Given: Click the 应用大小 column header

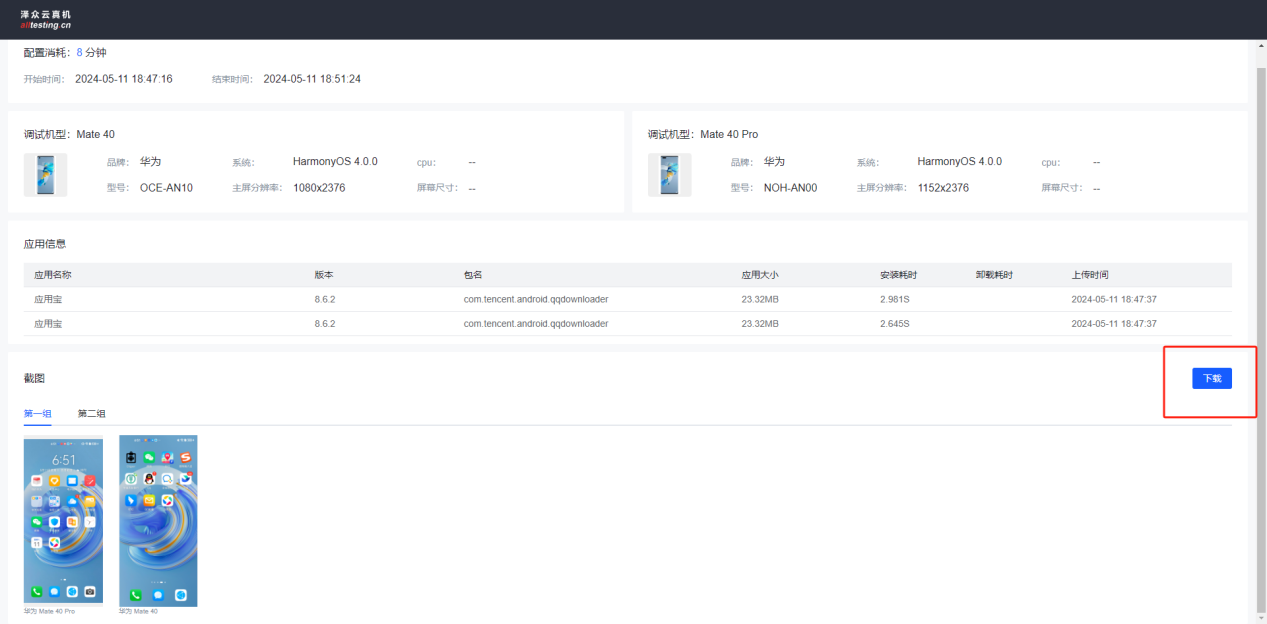Looking at the screenshot, I should (x=759, y=275).
